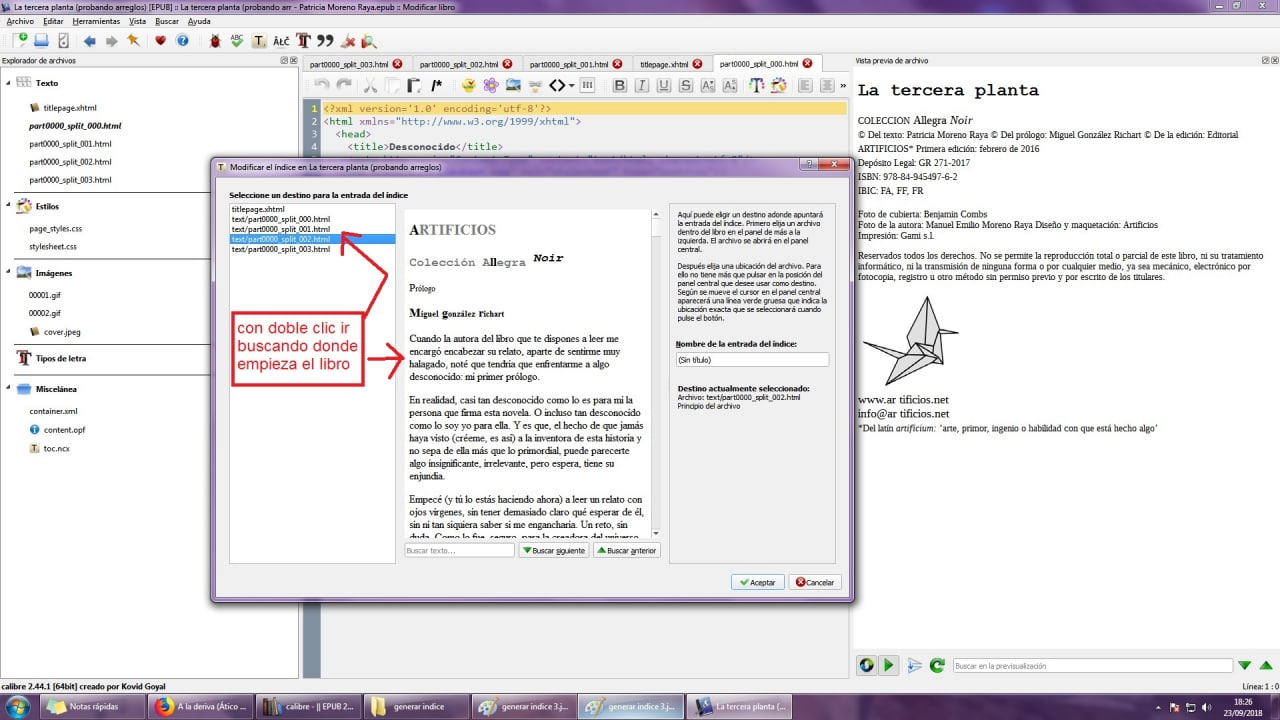Viewport: 1280px width, 720px height.
Task: Select titlepage.xhtml in the dialog destination list
Action: pyautogui.click(x=258, y=209)
